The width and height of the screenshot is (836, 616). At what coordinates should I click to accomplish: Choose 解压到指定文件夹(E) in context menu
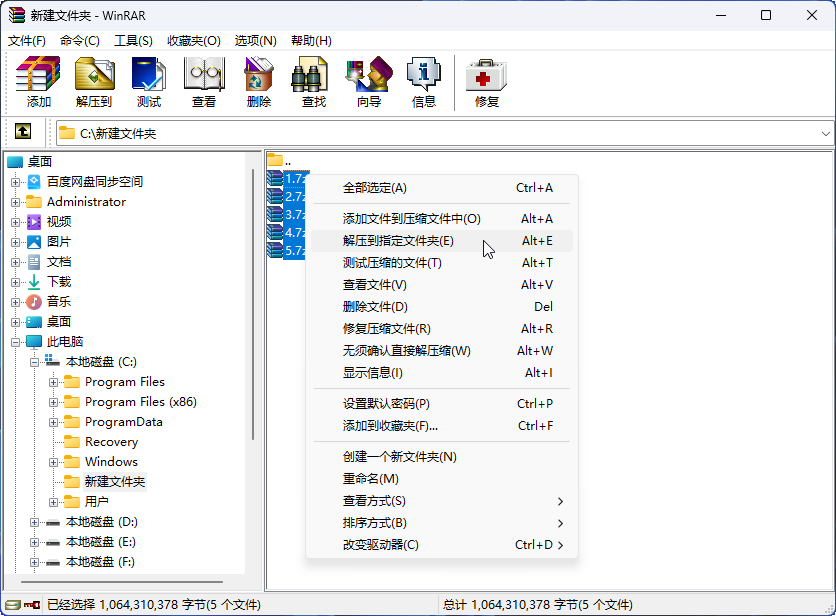coord(441,241)
